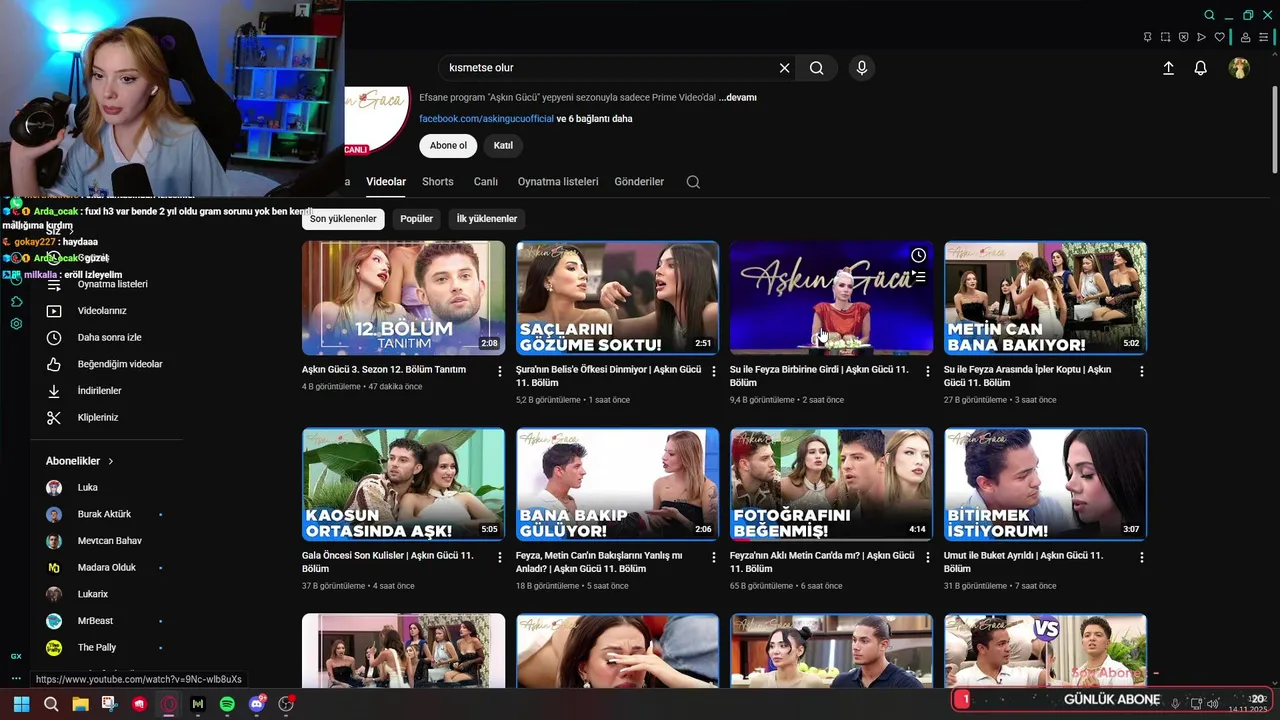The image size is (1280, 720).
Task: Play the 'Saçlarını Gözüme Soktu!' thumbnail
Action: pos(617,298)
